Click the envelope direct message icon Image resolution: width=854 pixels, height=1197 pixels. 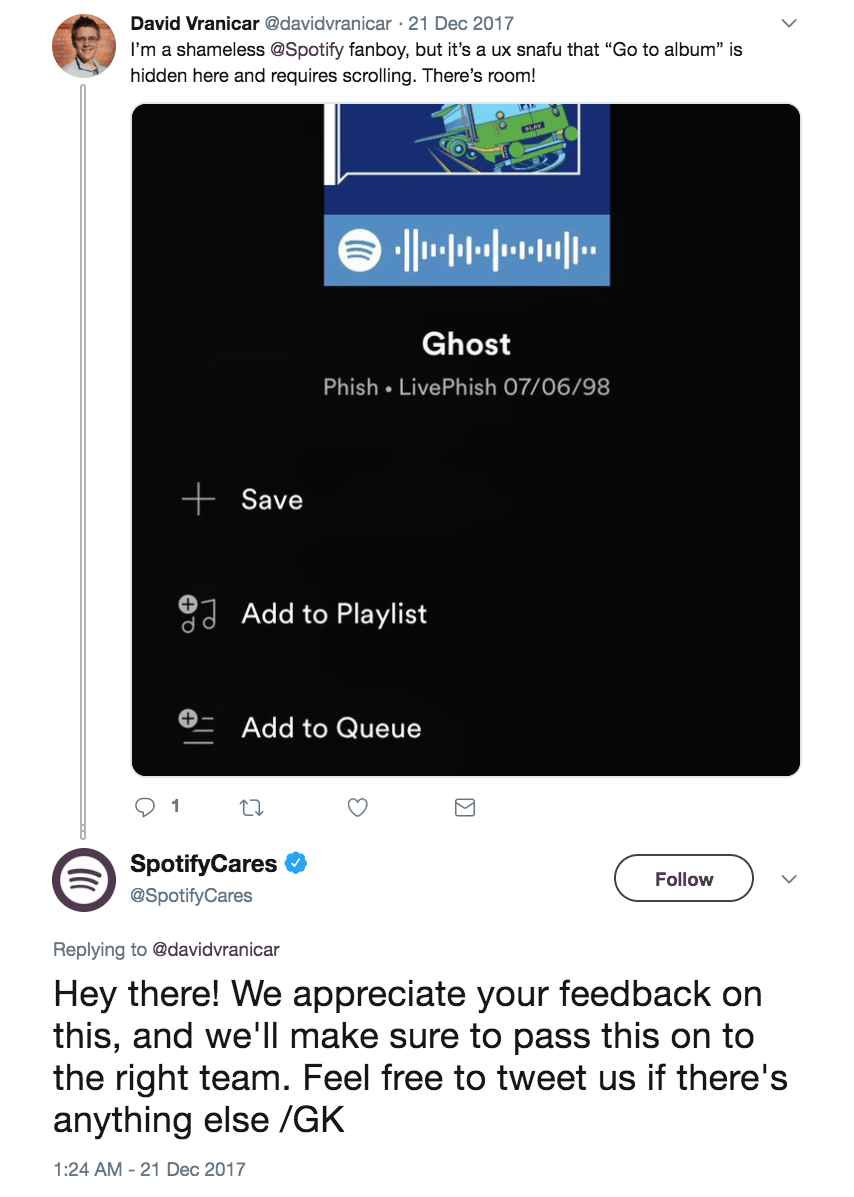click(x=464, y=807)
